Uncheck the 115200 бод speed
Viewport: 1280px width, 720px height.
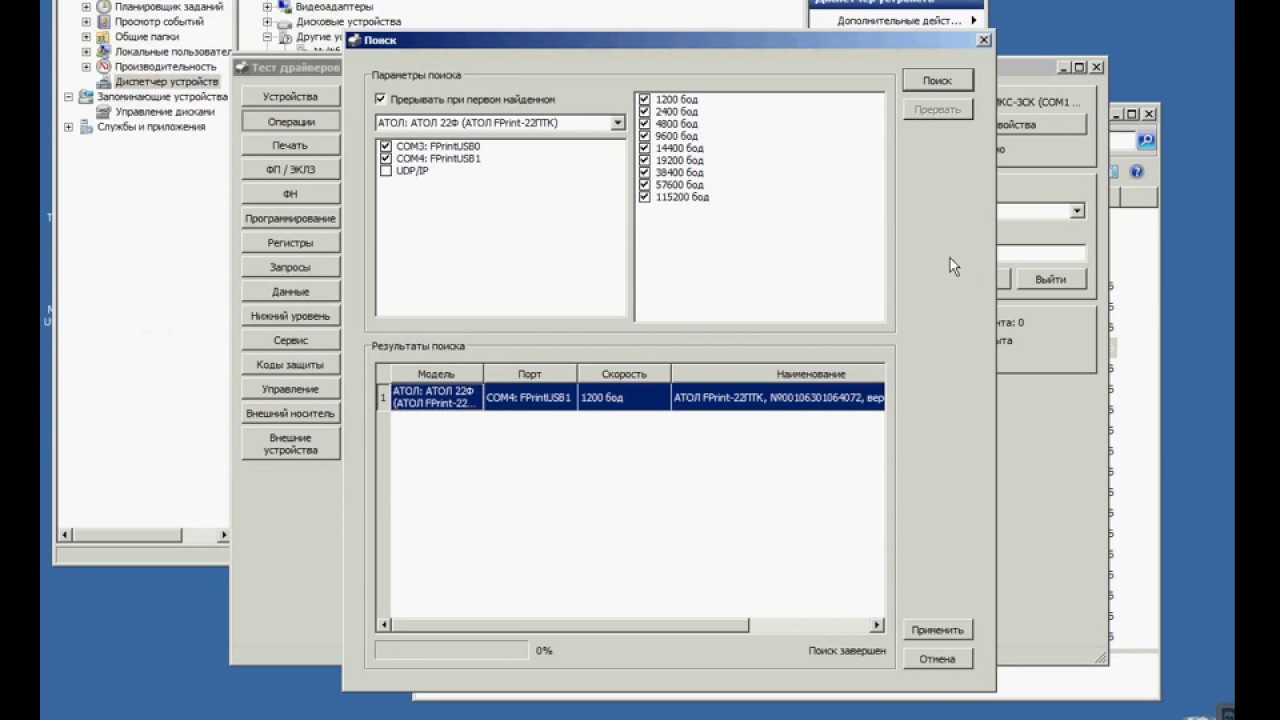645,197
